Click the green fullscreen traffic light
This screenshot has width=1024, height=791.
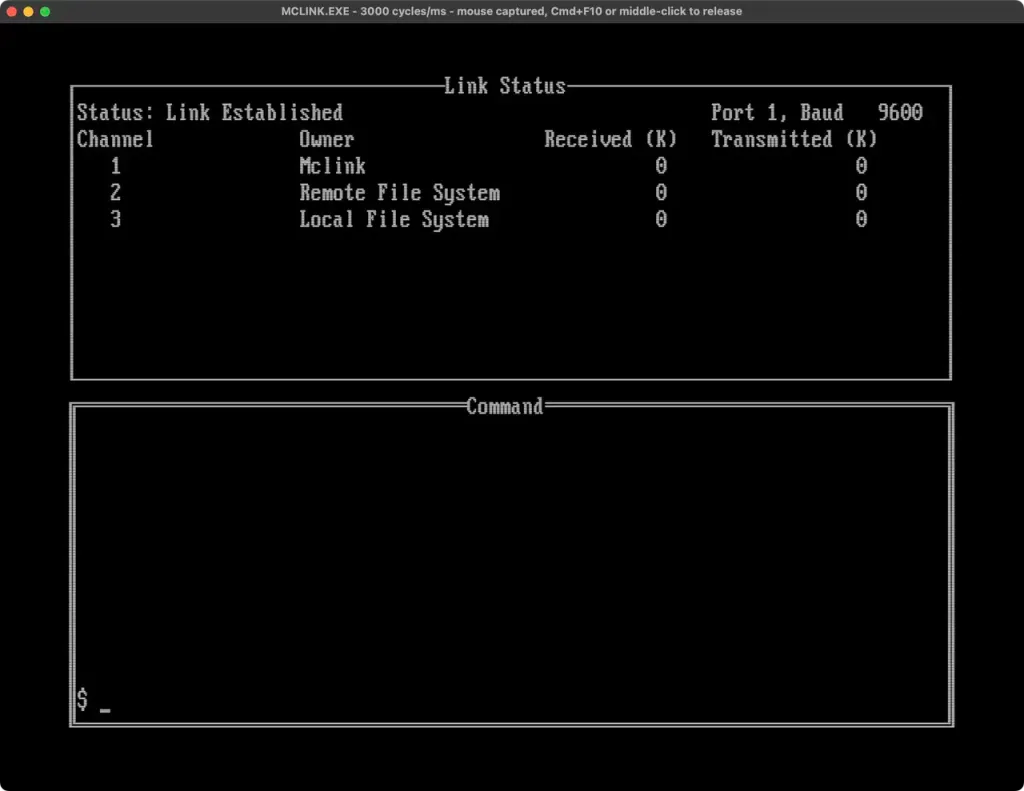(x=44, y=11)
